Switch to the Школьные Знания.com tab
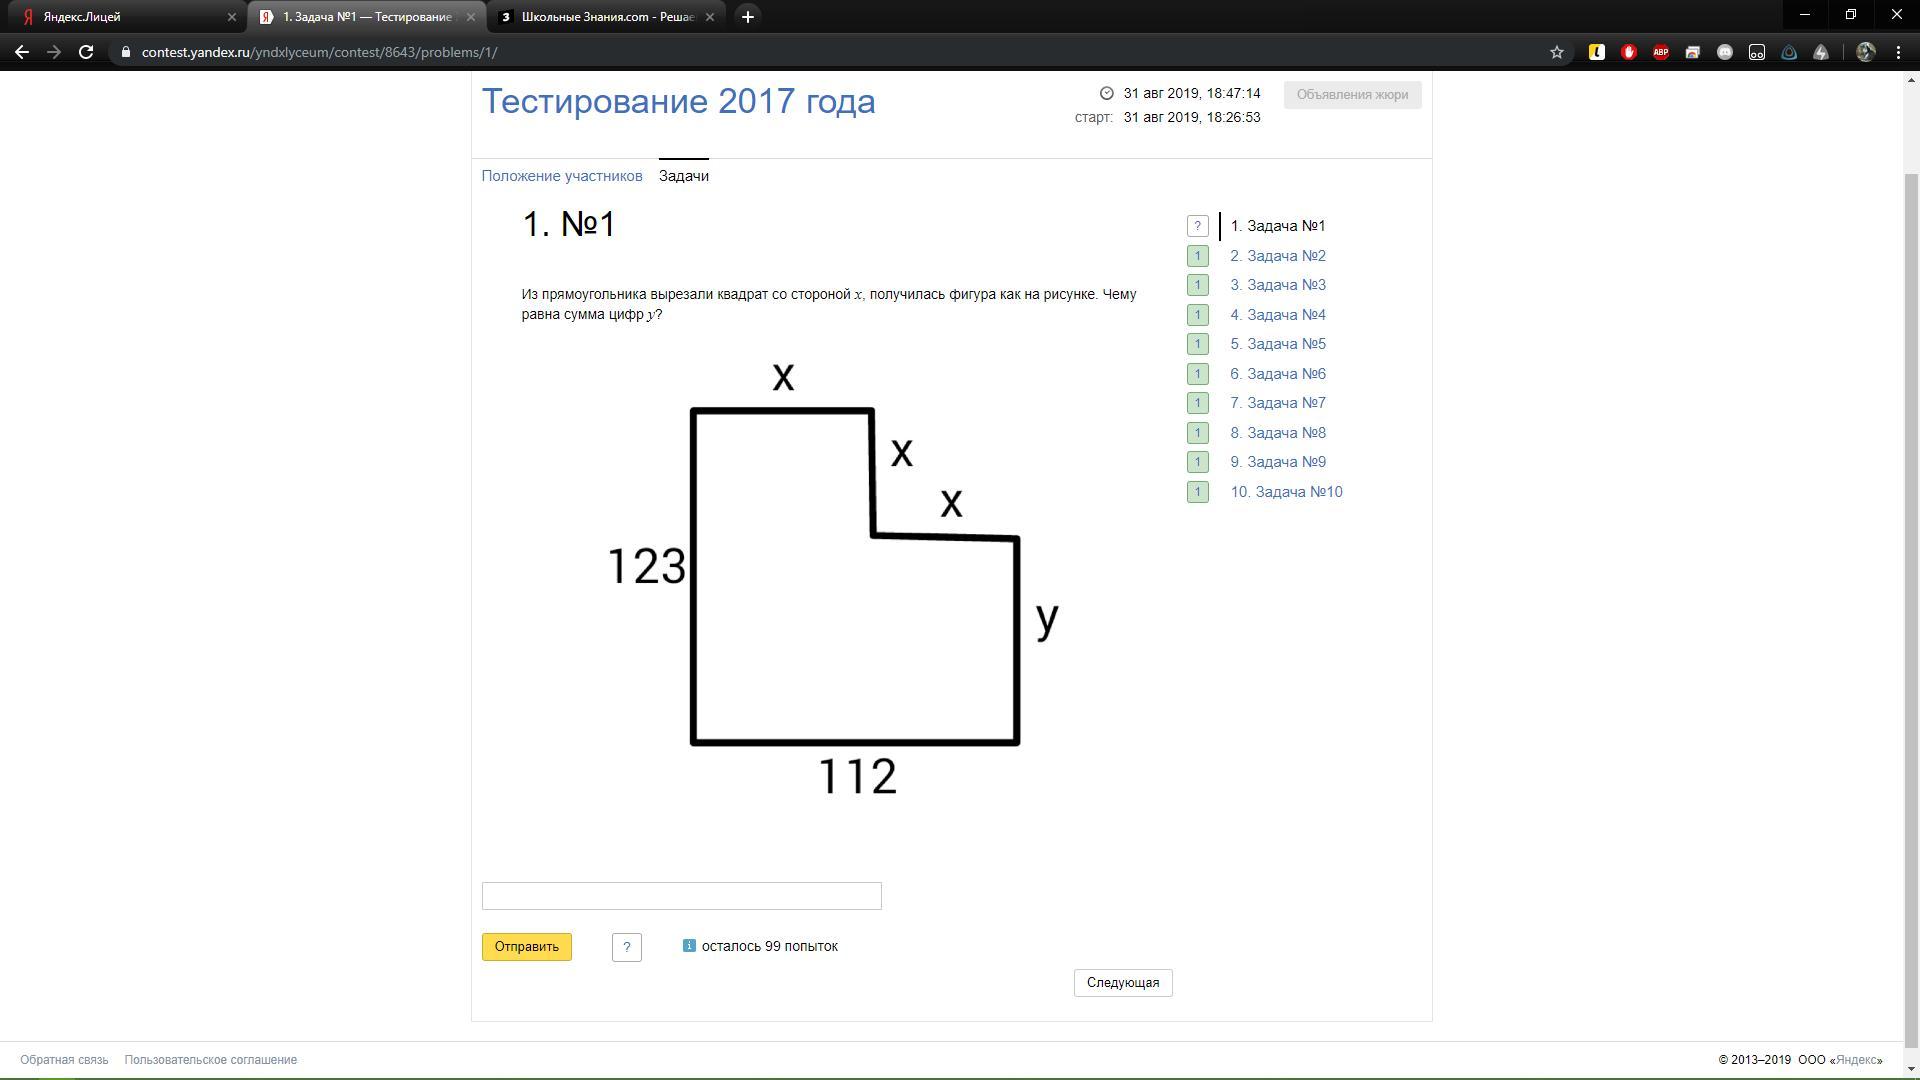1920x1080 pixels. click(607, 17)
